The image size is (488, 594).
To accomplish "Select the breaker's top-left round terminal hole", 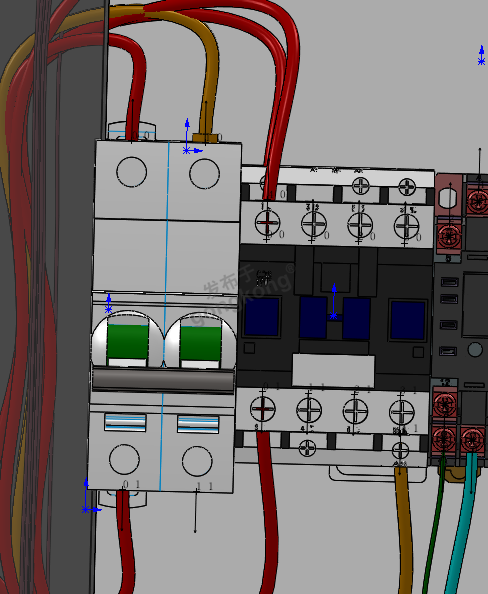I will pos(131,172).
